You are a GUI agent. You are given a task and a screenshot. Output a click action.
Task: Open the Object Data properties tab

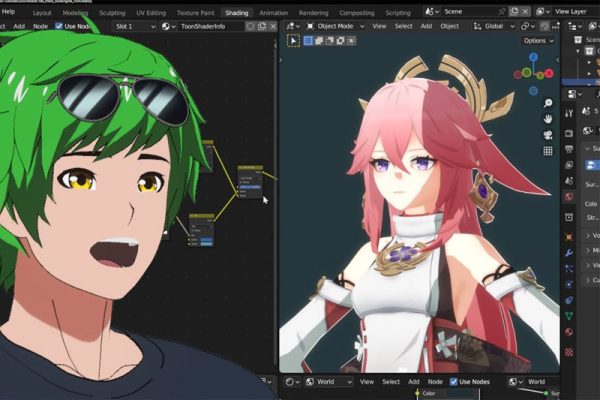click(x=569, y=316)
